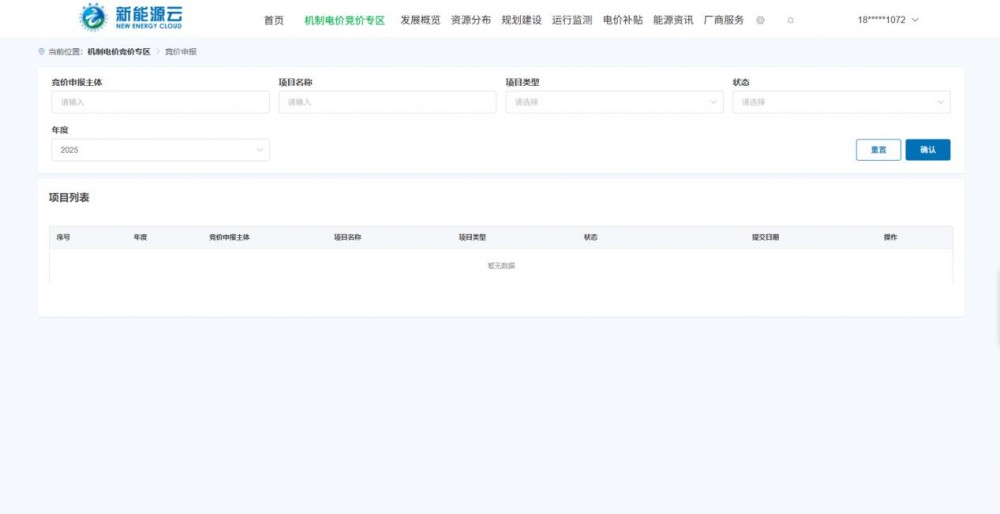
Task: Expand the user account 18*****1072 menu
Action: pyautogui.click(x=888, y=20)
